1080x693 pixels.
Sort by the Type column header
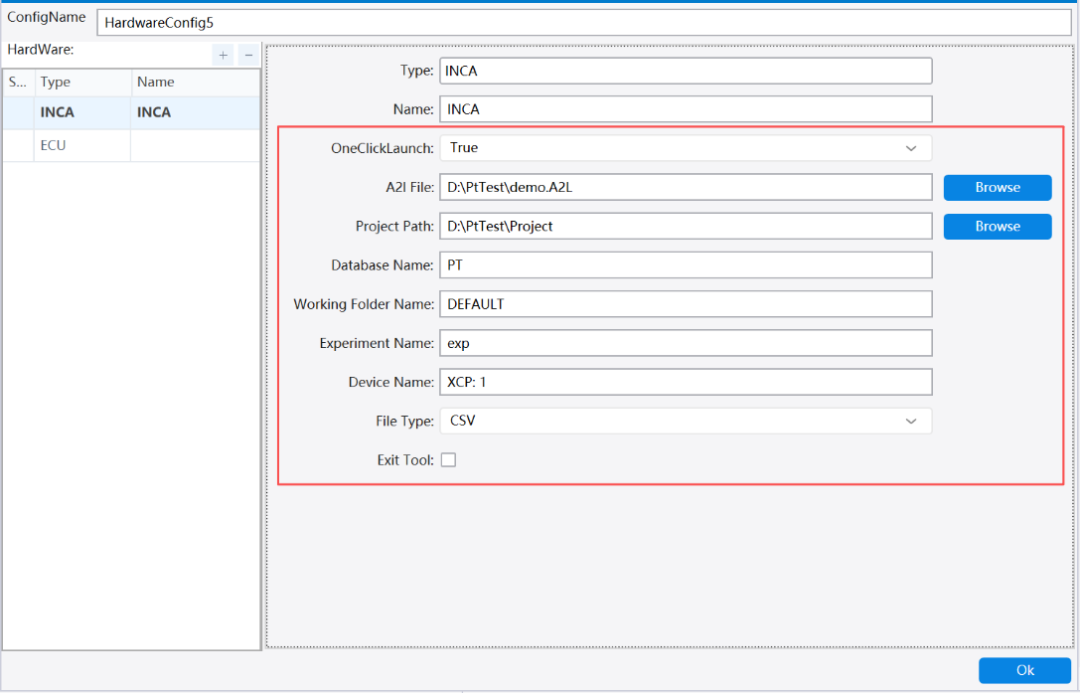click(82, 82)
